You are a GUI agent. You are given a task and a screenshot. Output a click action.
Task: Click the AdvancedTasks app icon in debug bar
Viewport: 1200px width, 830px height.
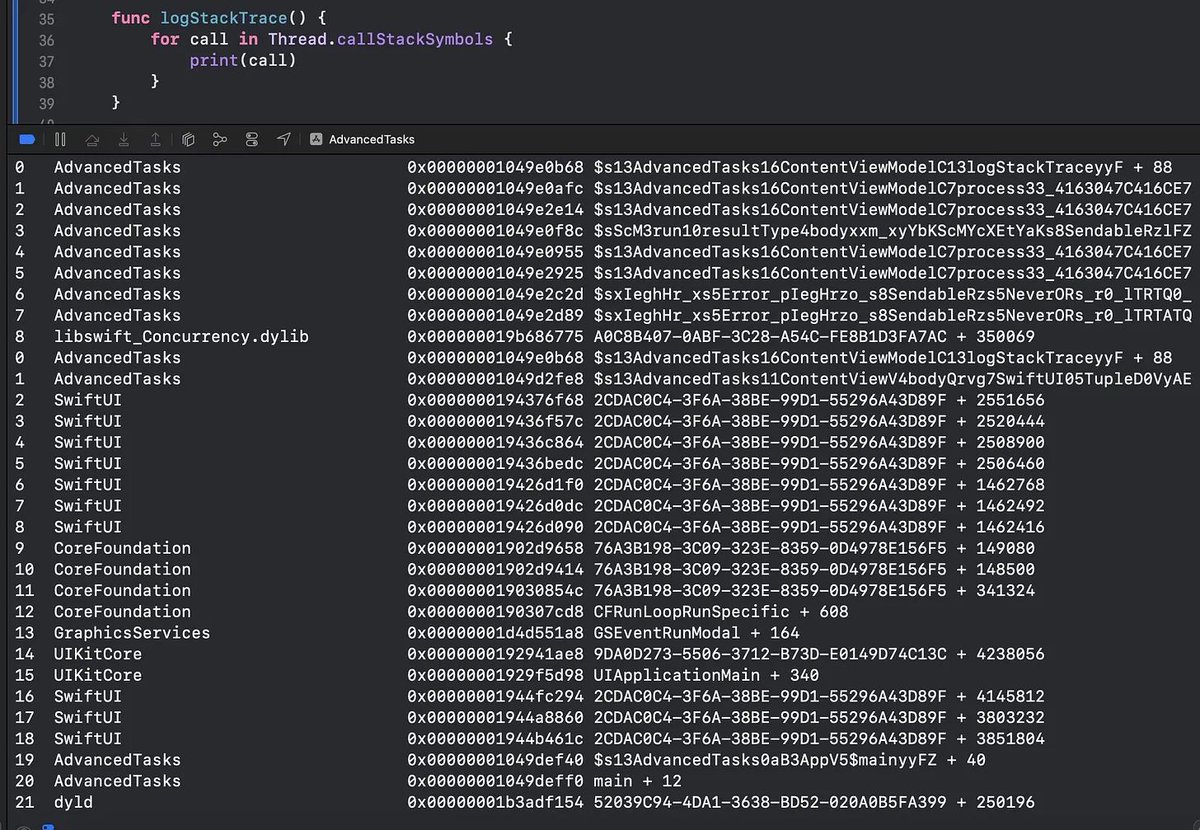(316, 139)
